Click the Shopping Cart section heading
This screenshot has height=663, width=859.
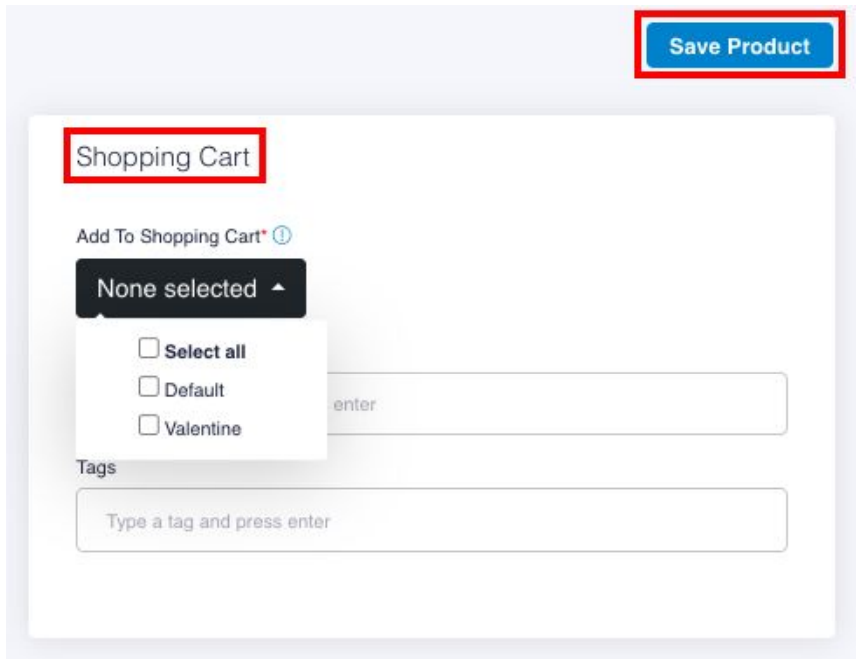coord(163,157)
